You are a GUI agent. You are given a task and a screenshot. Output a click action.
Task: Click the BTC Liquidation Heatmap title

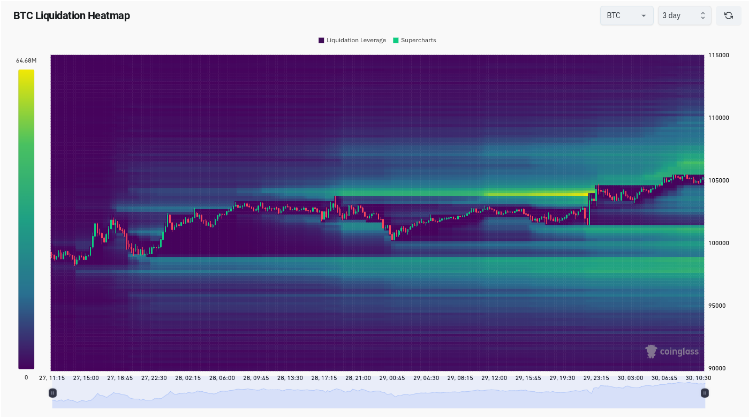[x=71, y=16]
